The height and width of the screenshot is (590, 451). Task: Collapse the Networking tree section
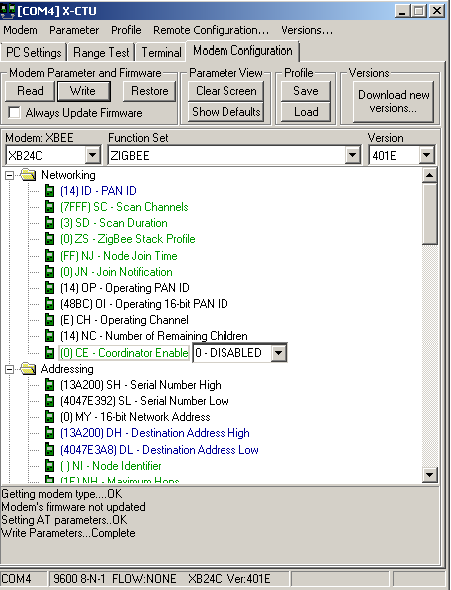[9, 175]
